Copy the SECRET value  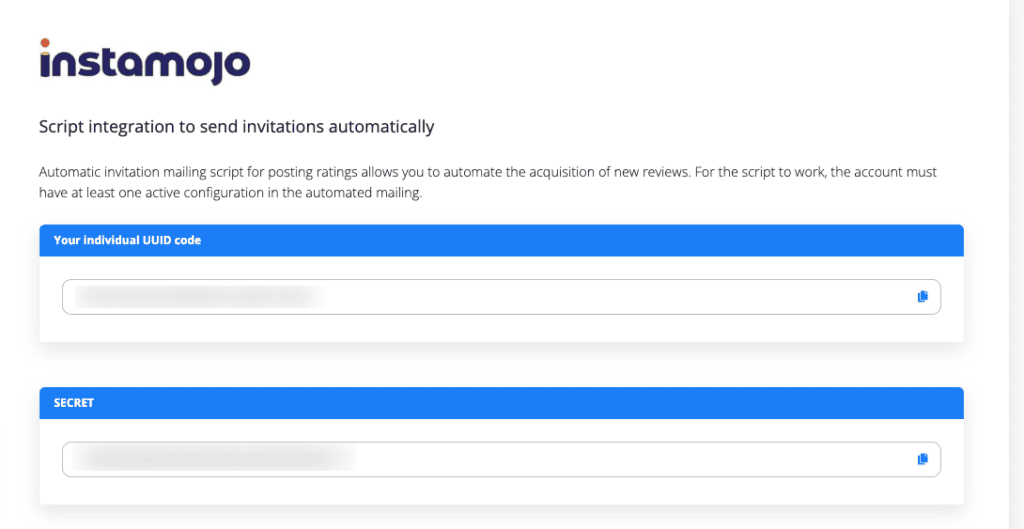(922, 459)
